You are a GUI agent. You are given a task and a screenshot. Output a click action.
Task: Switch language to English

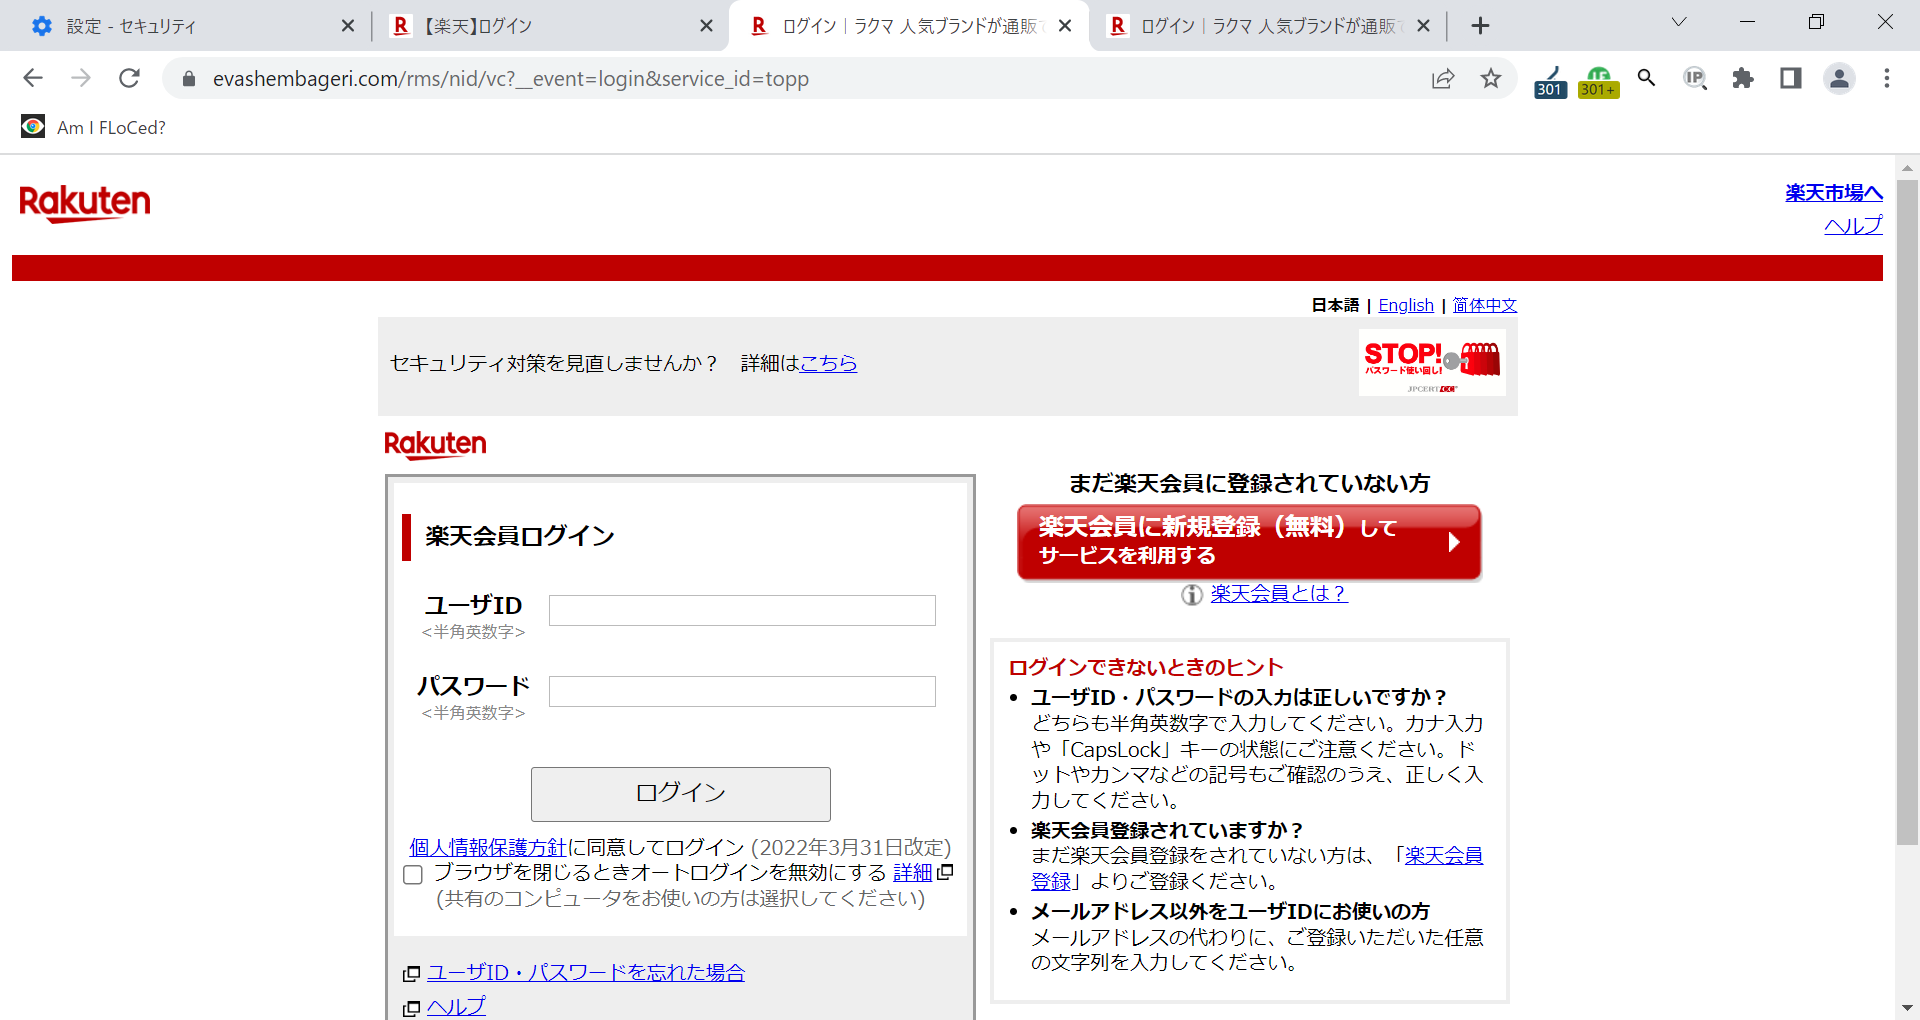[x=1406, y=305]
